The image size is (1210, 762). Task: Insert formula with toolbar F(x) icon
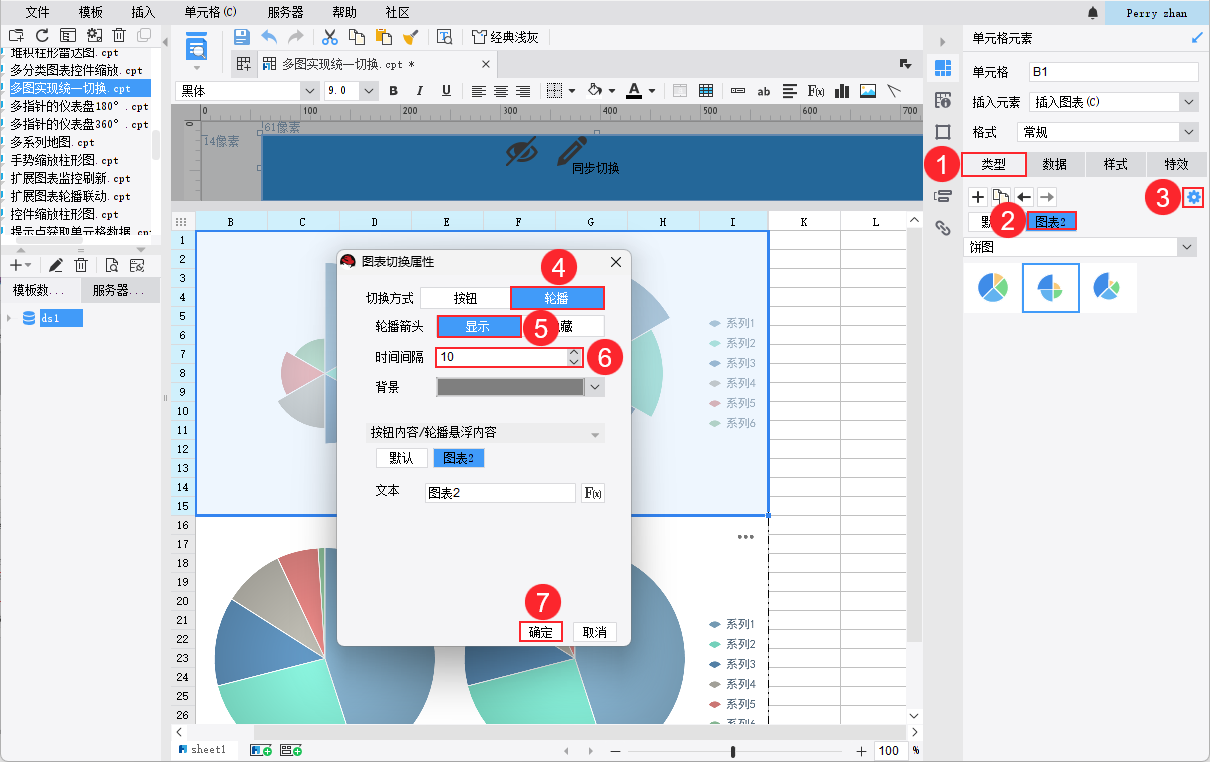coord(816,91)
